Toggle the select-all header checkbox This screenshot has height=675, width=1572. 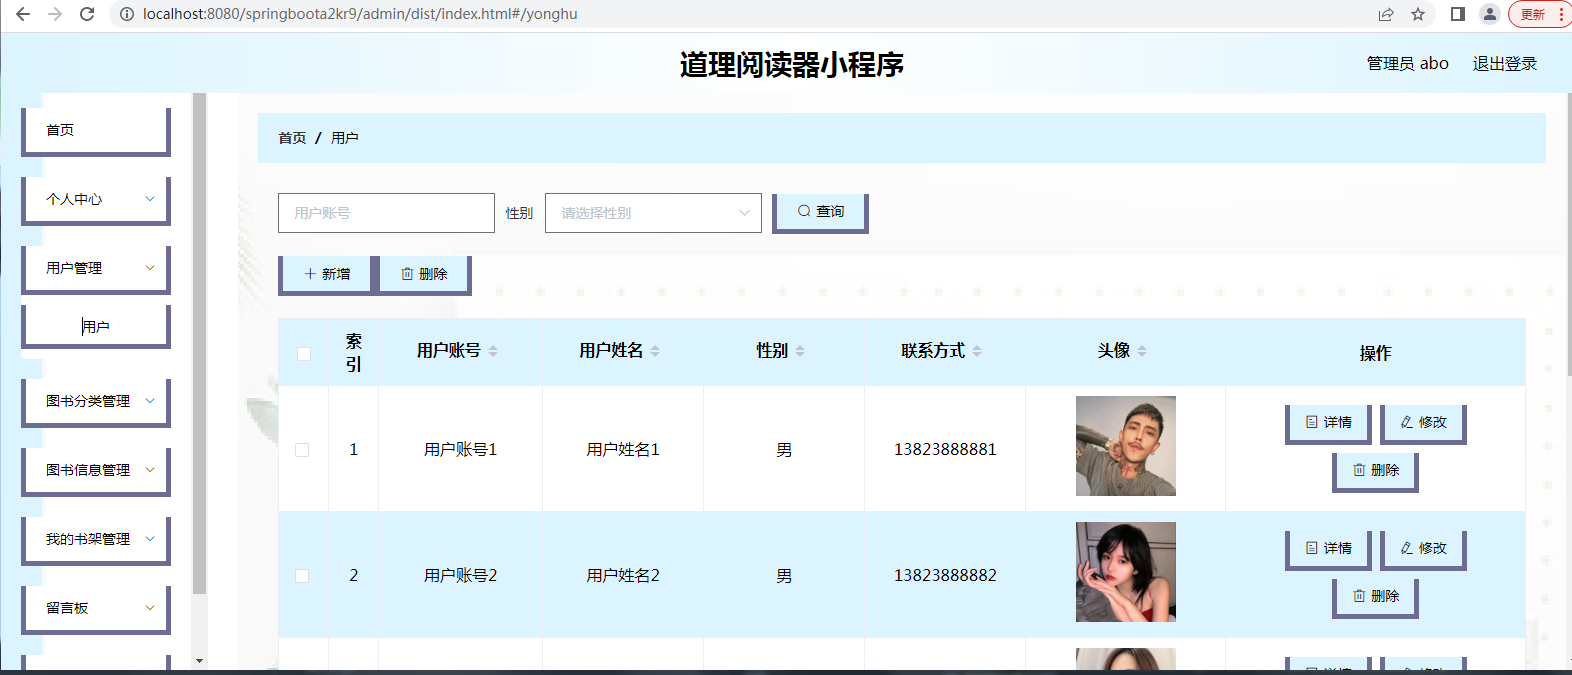click(304, 353)
